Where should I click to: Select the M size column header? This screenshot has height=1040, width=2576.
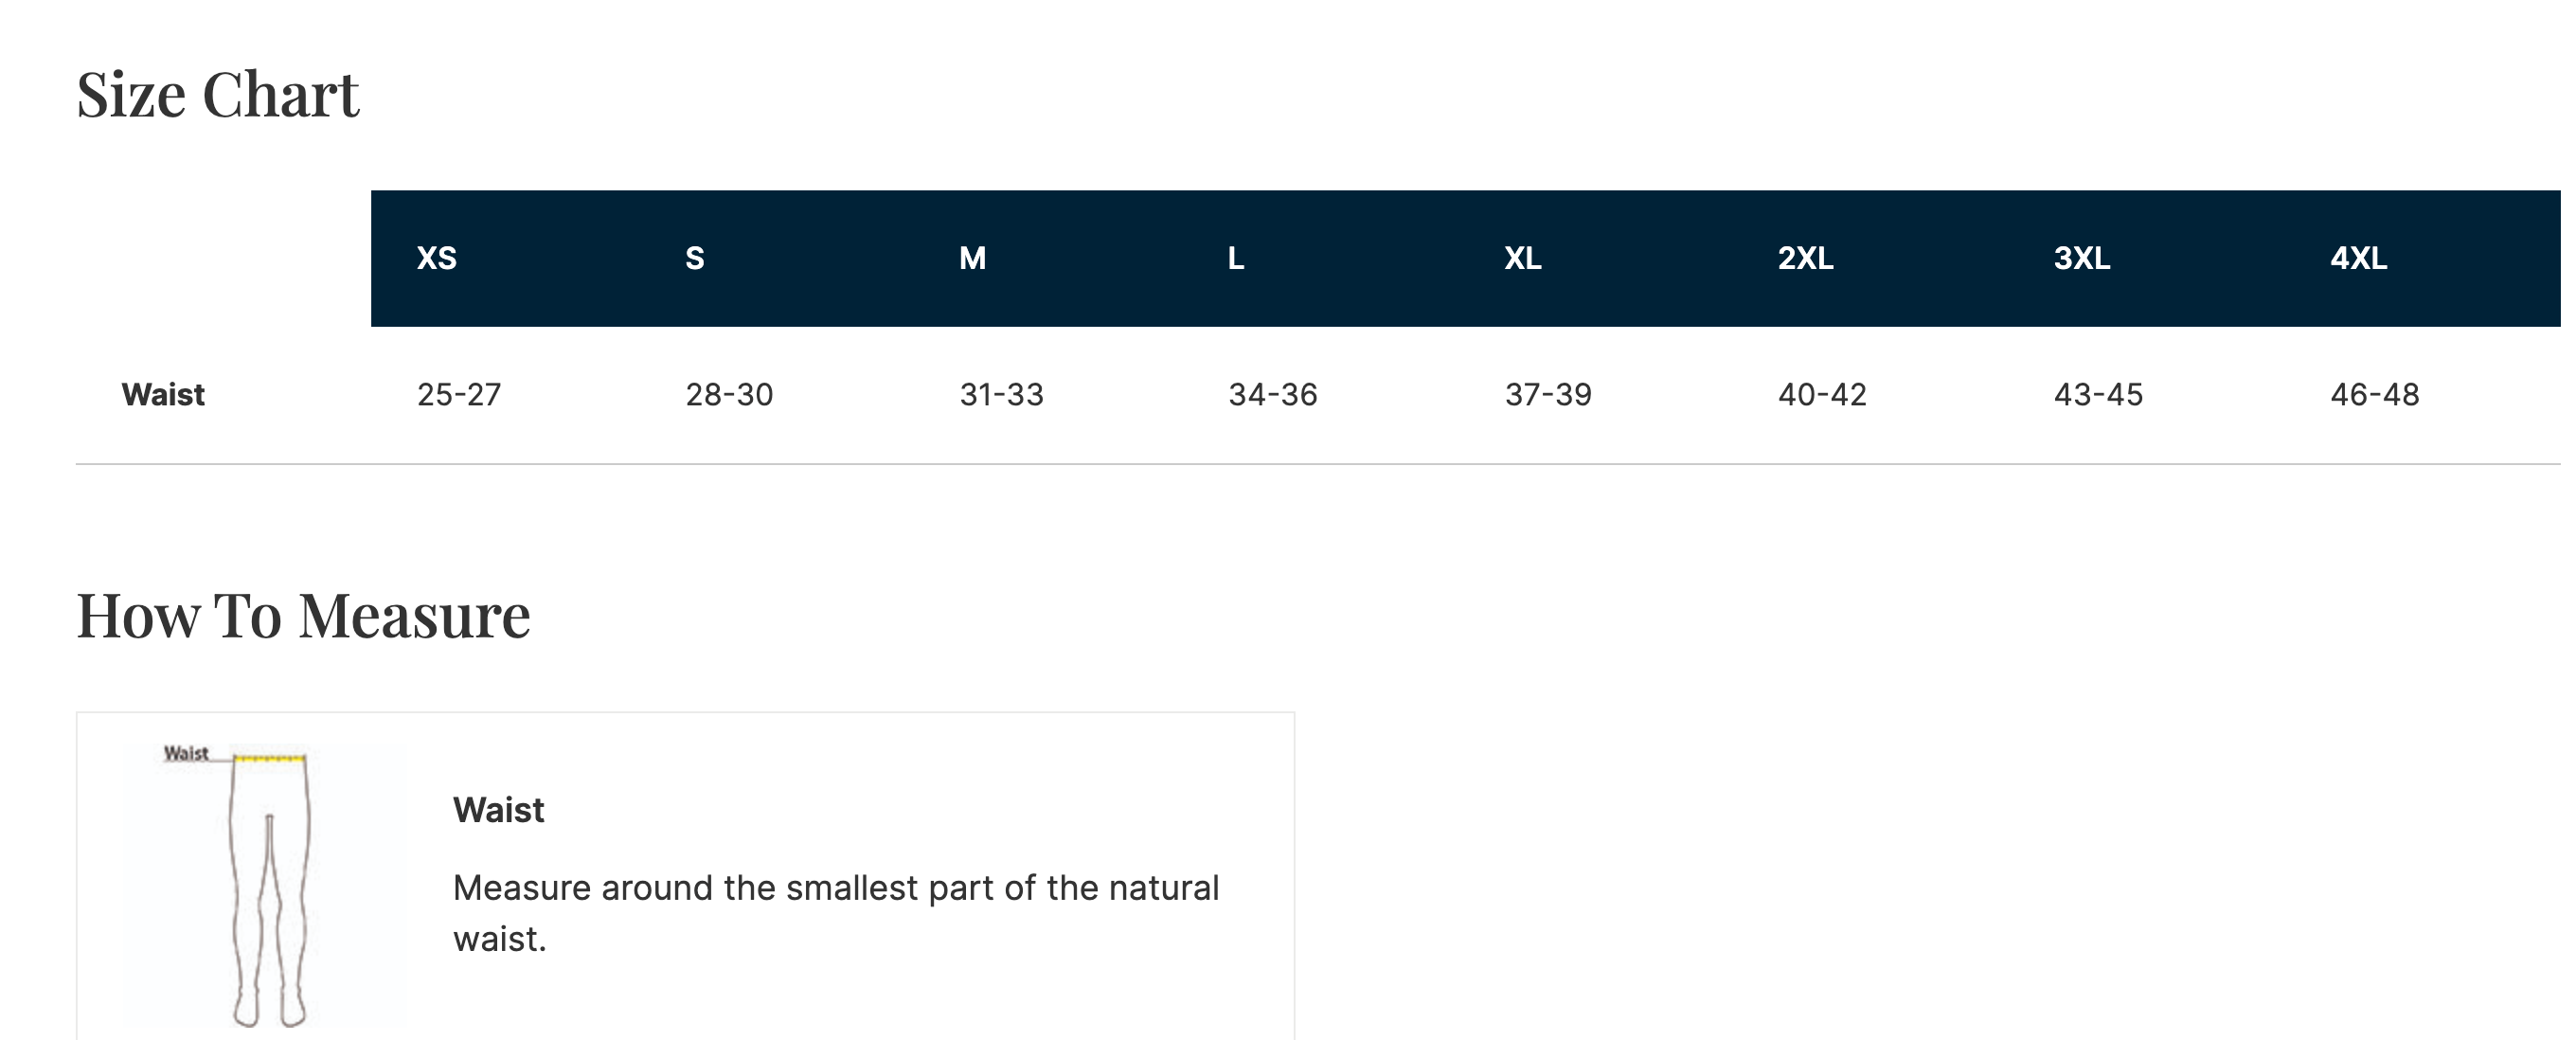pos(972,258)
